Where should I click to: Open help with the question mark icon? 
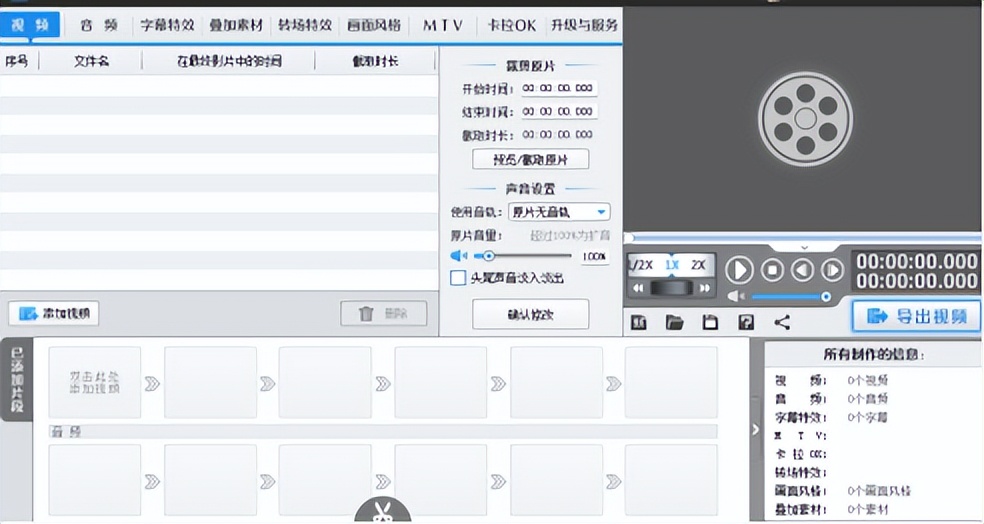746,322
